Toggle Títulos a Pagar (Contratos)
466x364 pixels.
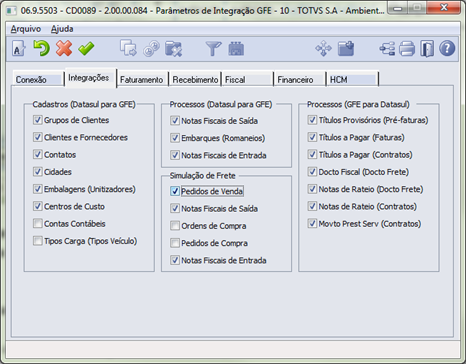tap(312, 155)
